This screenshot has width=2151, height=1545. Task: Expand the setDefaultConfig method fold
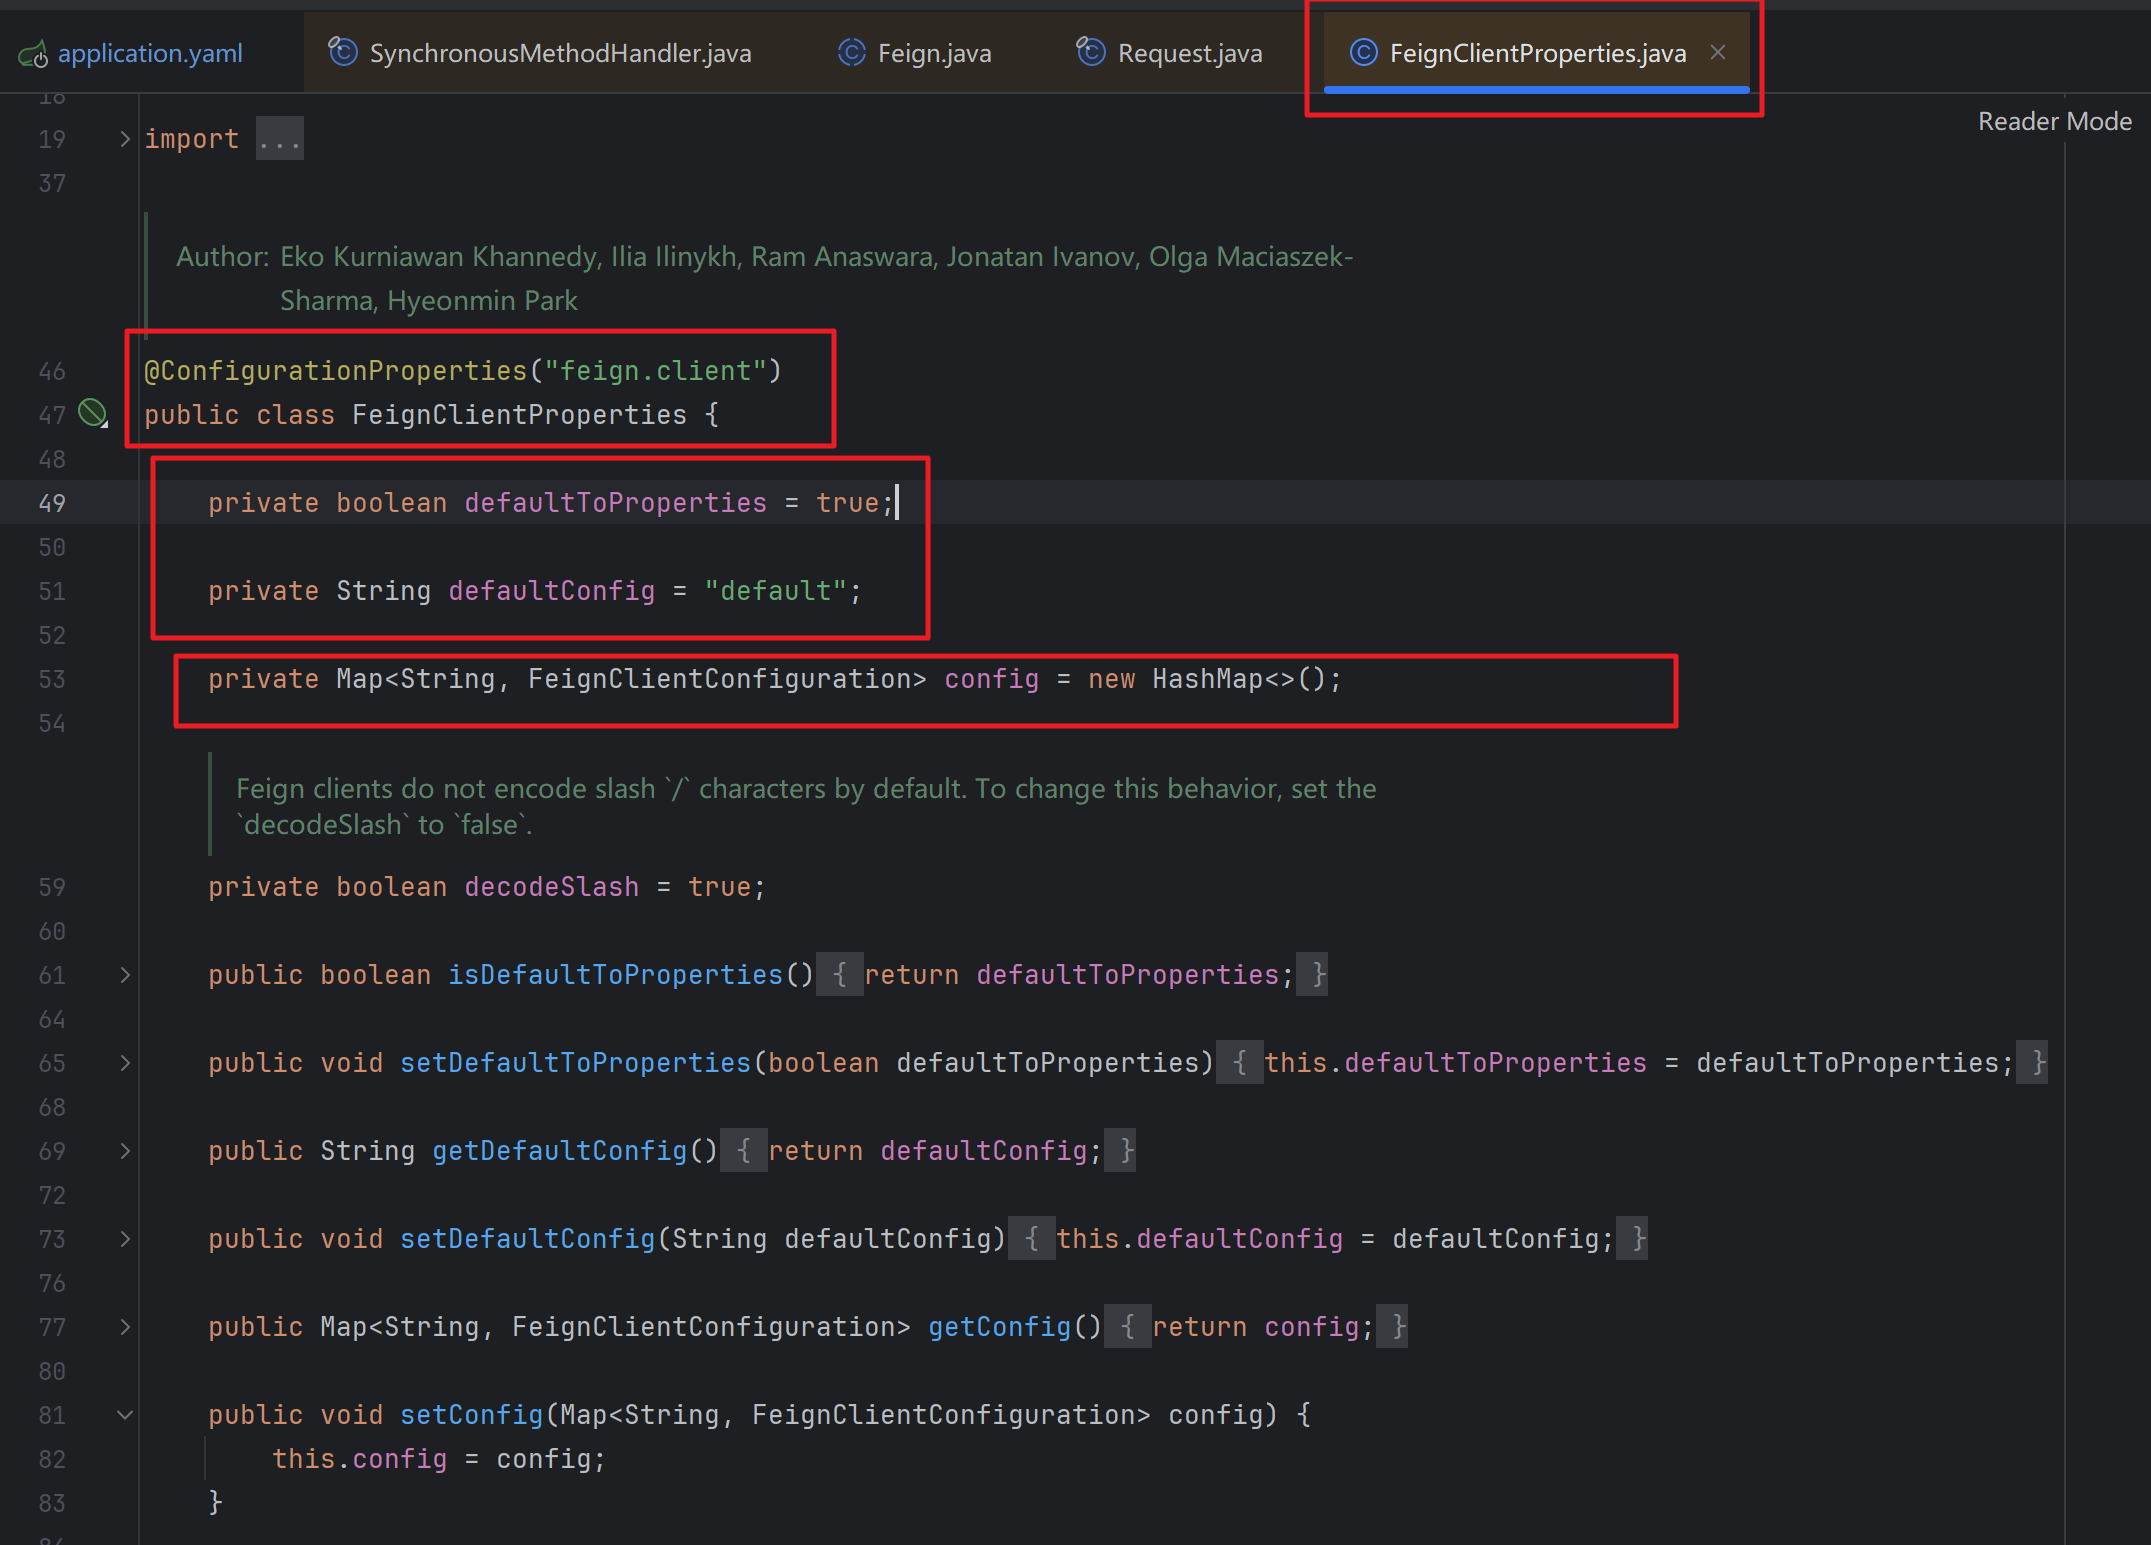click(x=125, y=1239)
